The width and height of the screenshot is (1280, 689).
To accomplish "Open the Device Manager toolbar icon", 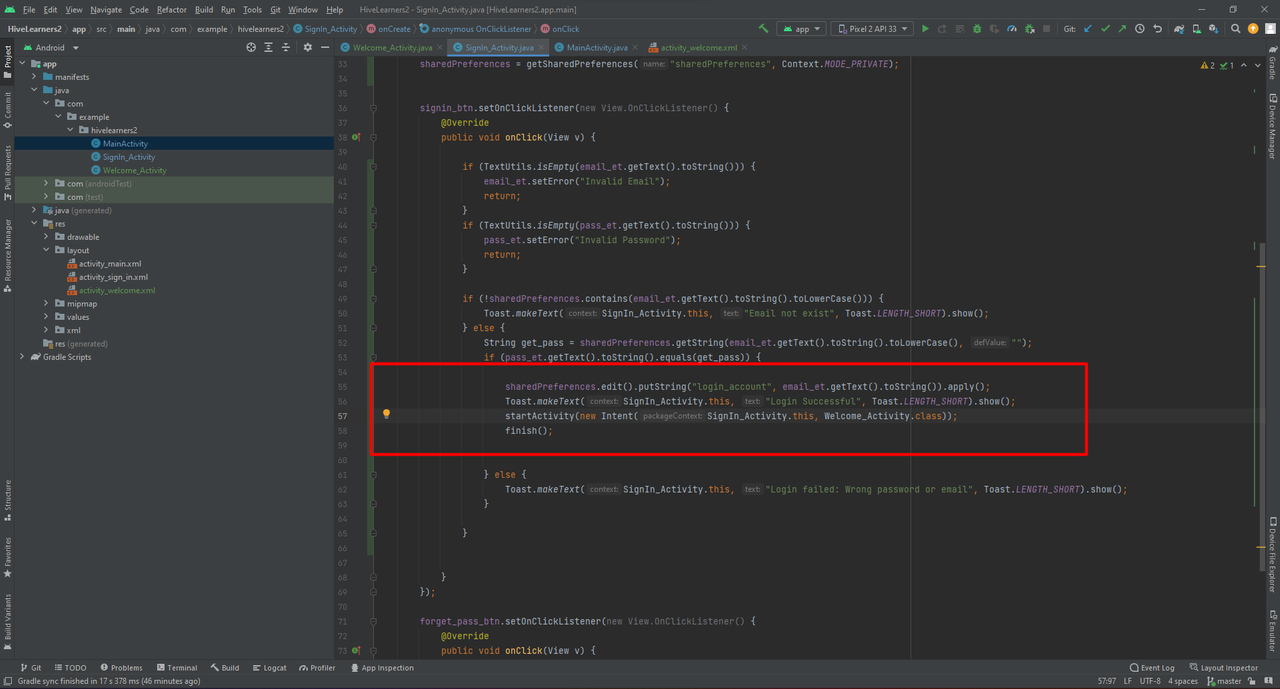I will (1197, 29).
